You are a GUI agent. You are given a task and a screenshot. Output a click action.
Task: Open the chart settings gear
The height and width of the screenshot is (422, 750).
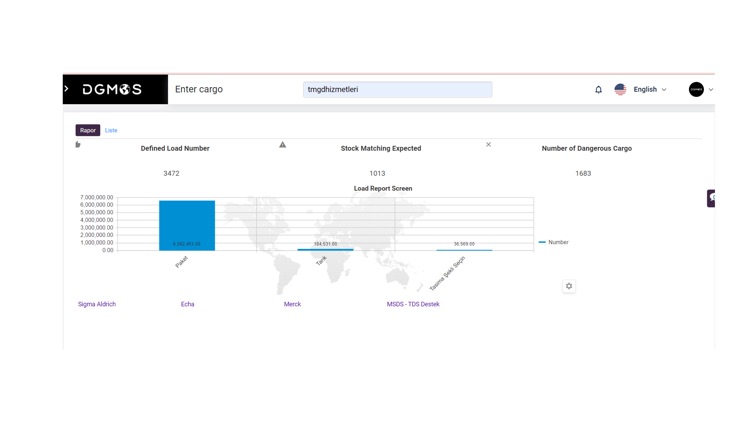(569, 286)
